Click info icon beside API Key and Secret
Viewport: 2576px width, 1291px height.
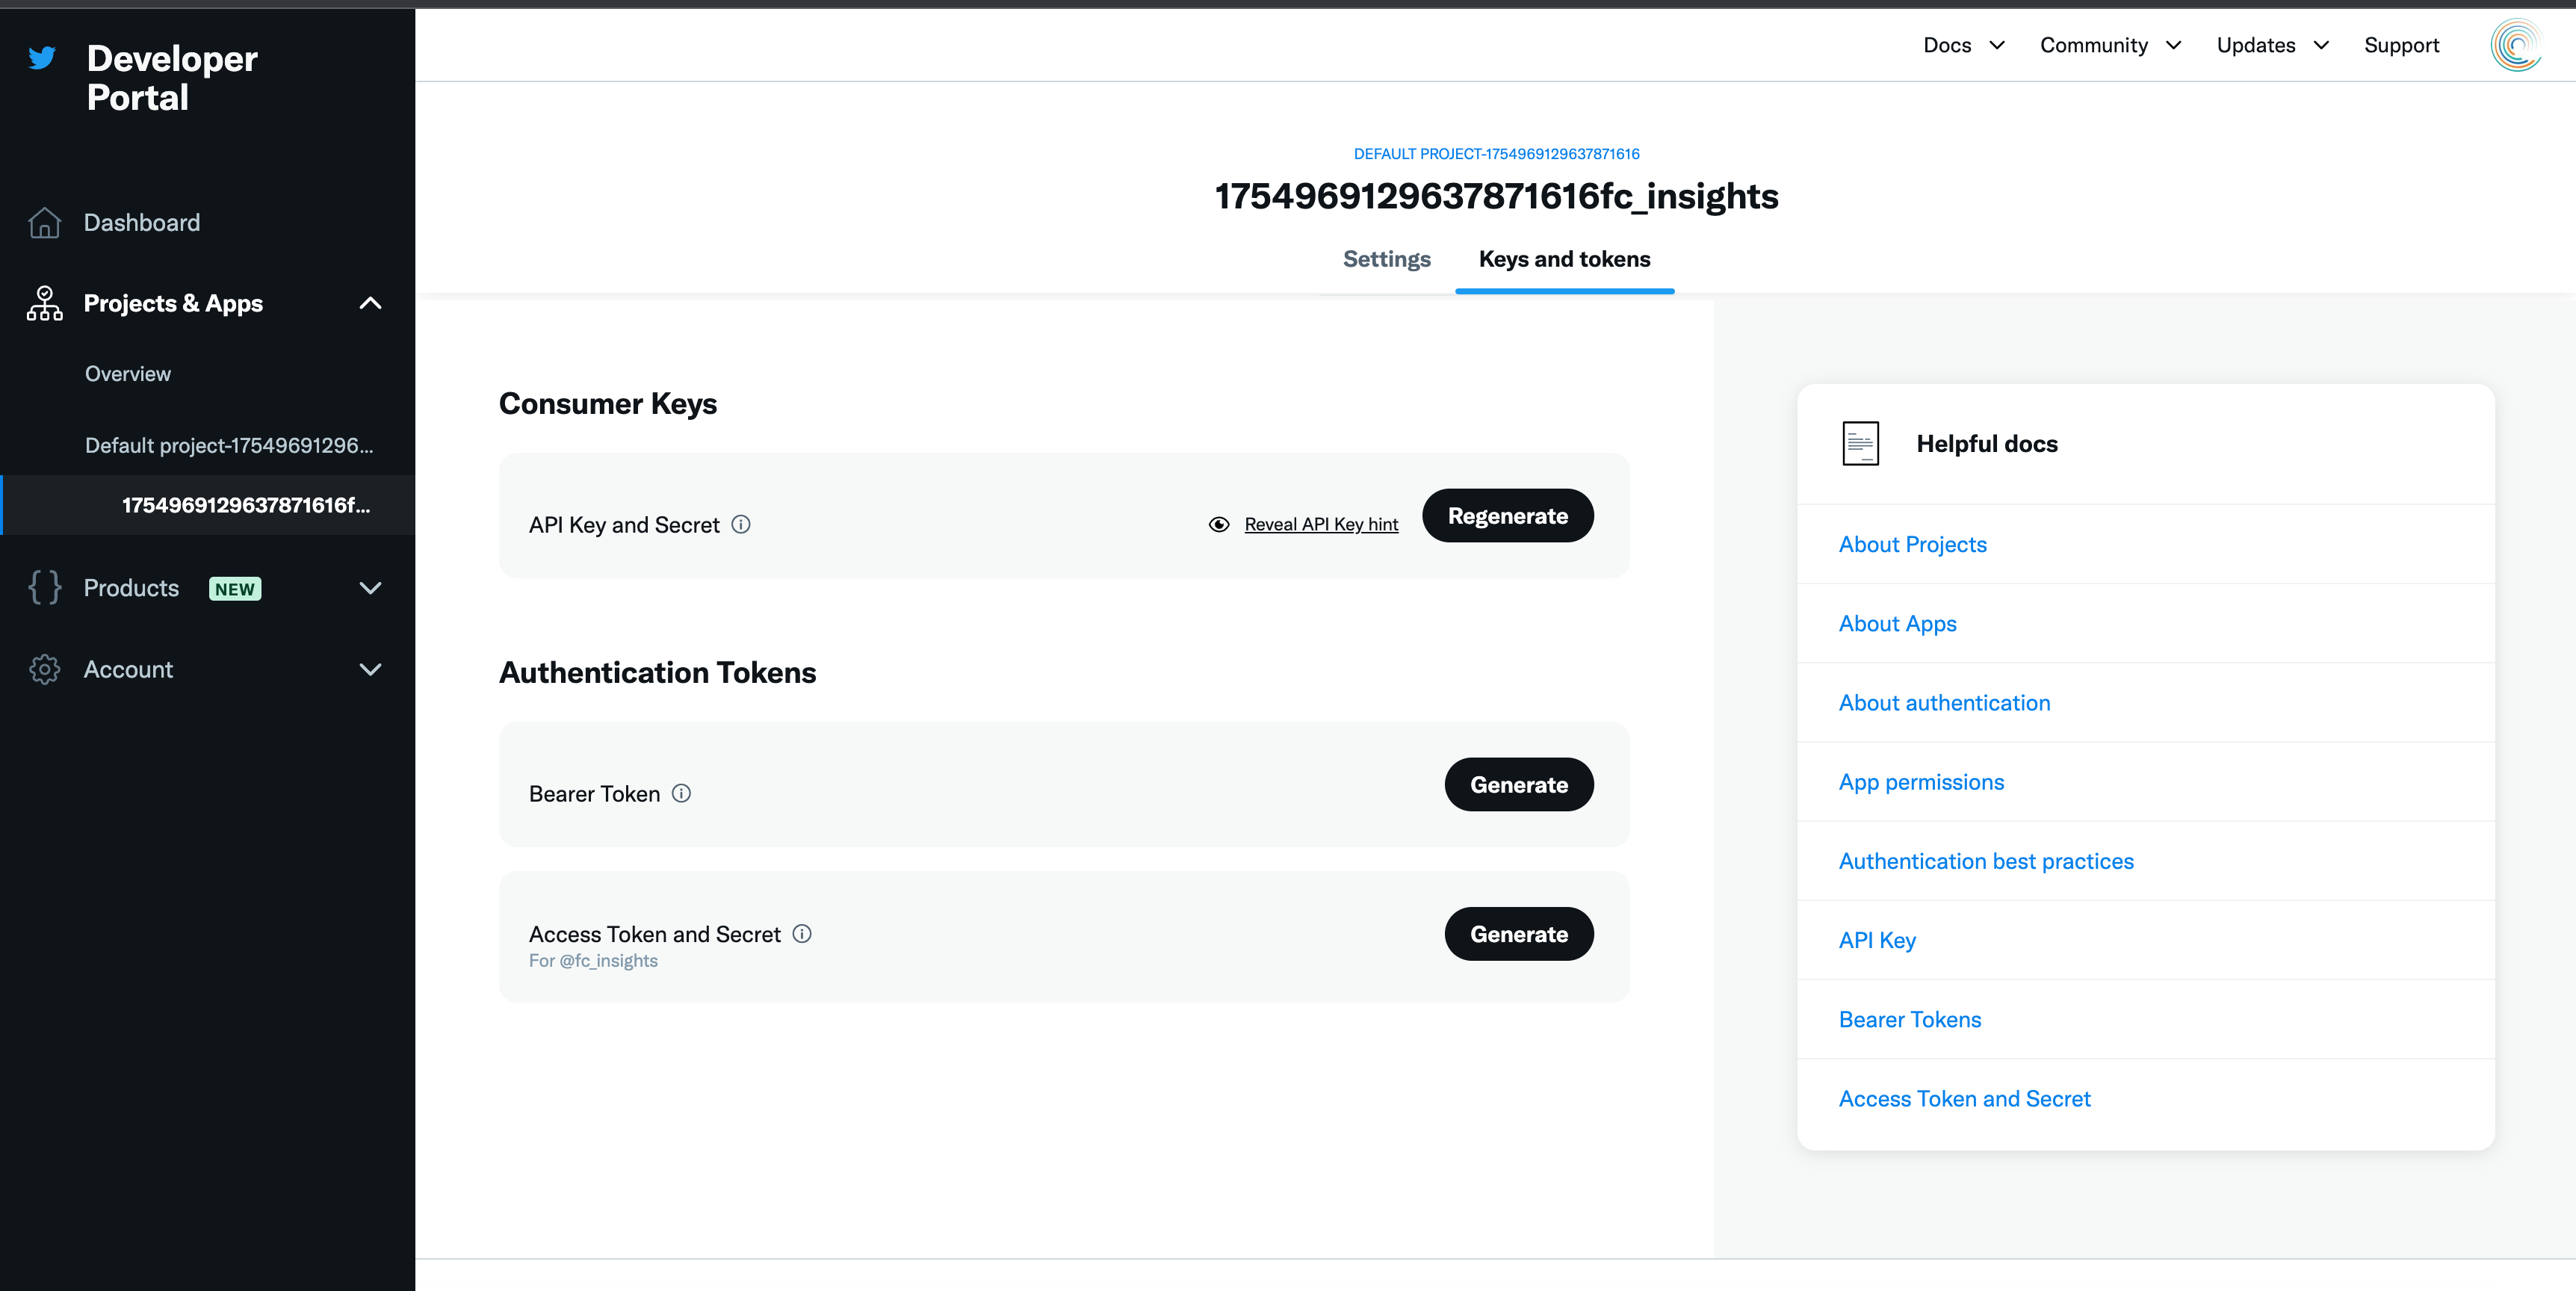pyautogui.click(x=741, y=524)
